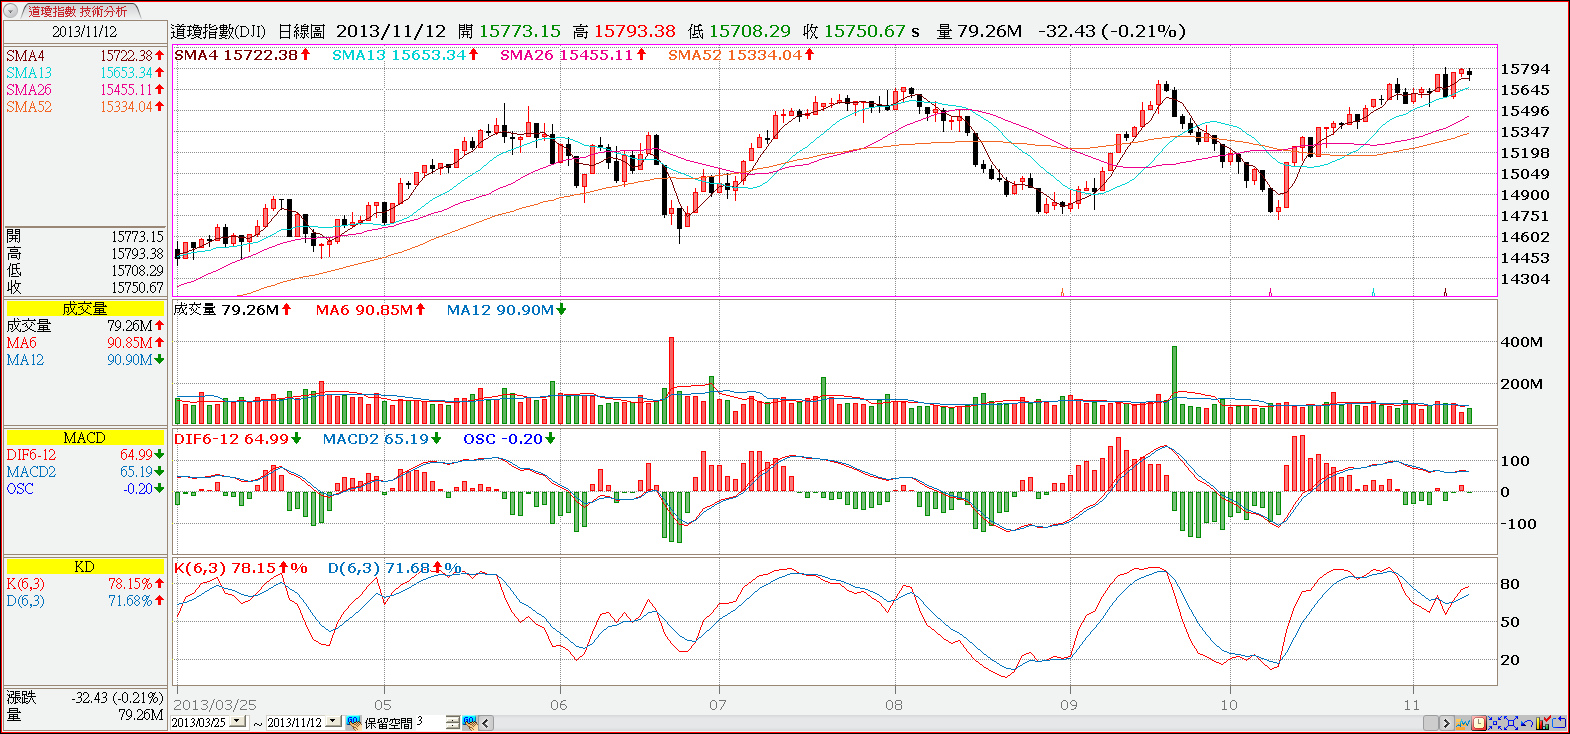1570x734 pixels.
Task: Open the start date 2013/03/25 dropdown arrow
Action: pyautogui.click(x=237, y=721)
